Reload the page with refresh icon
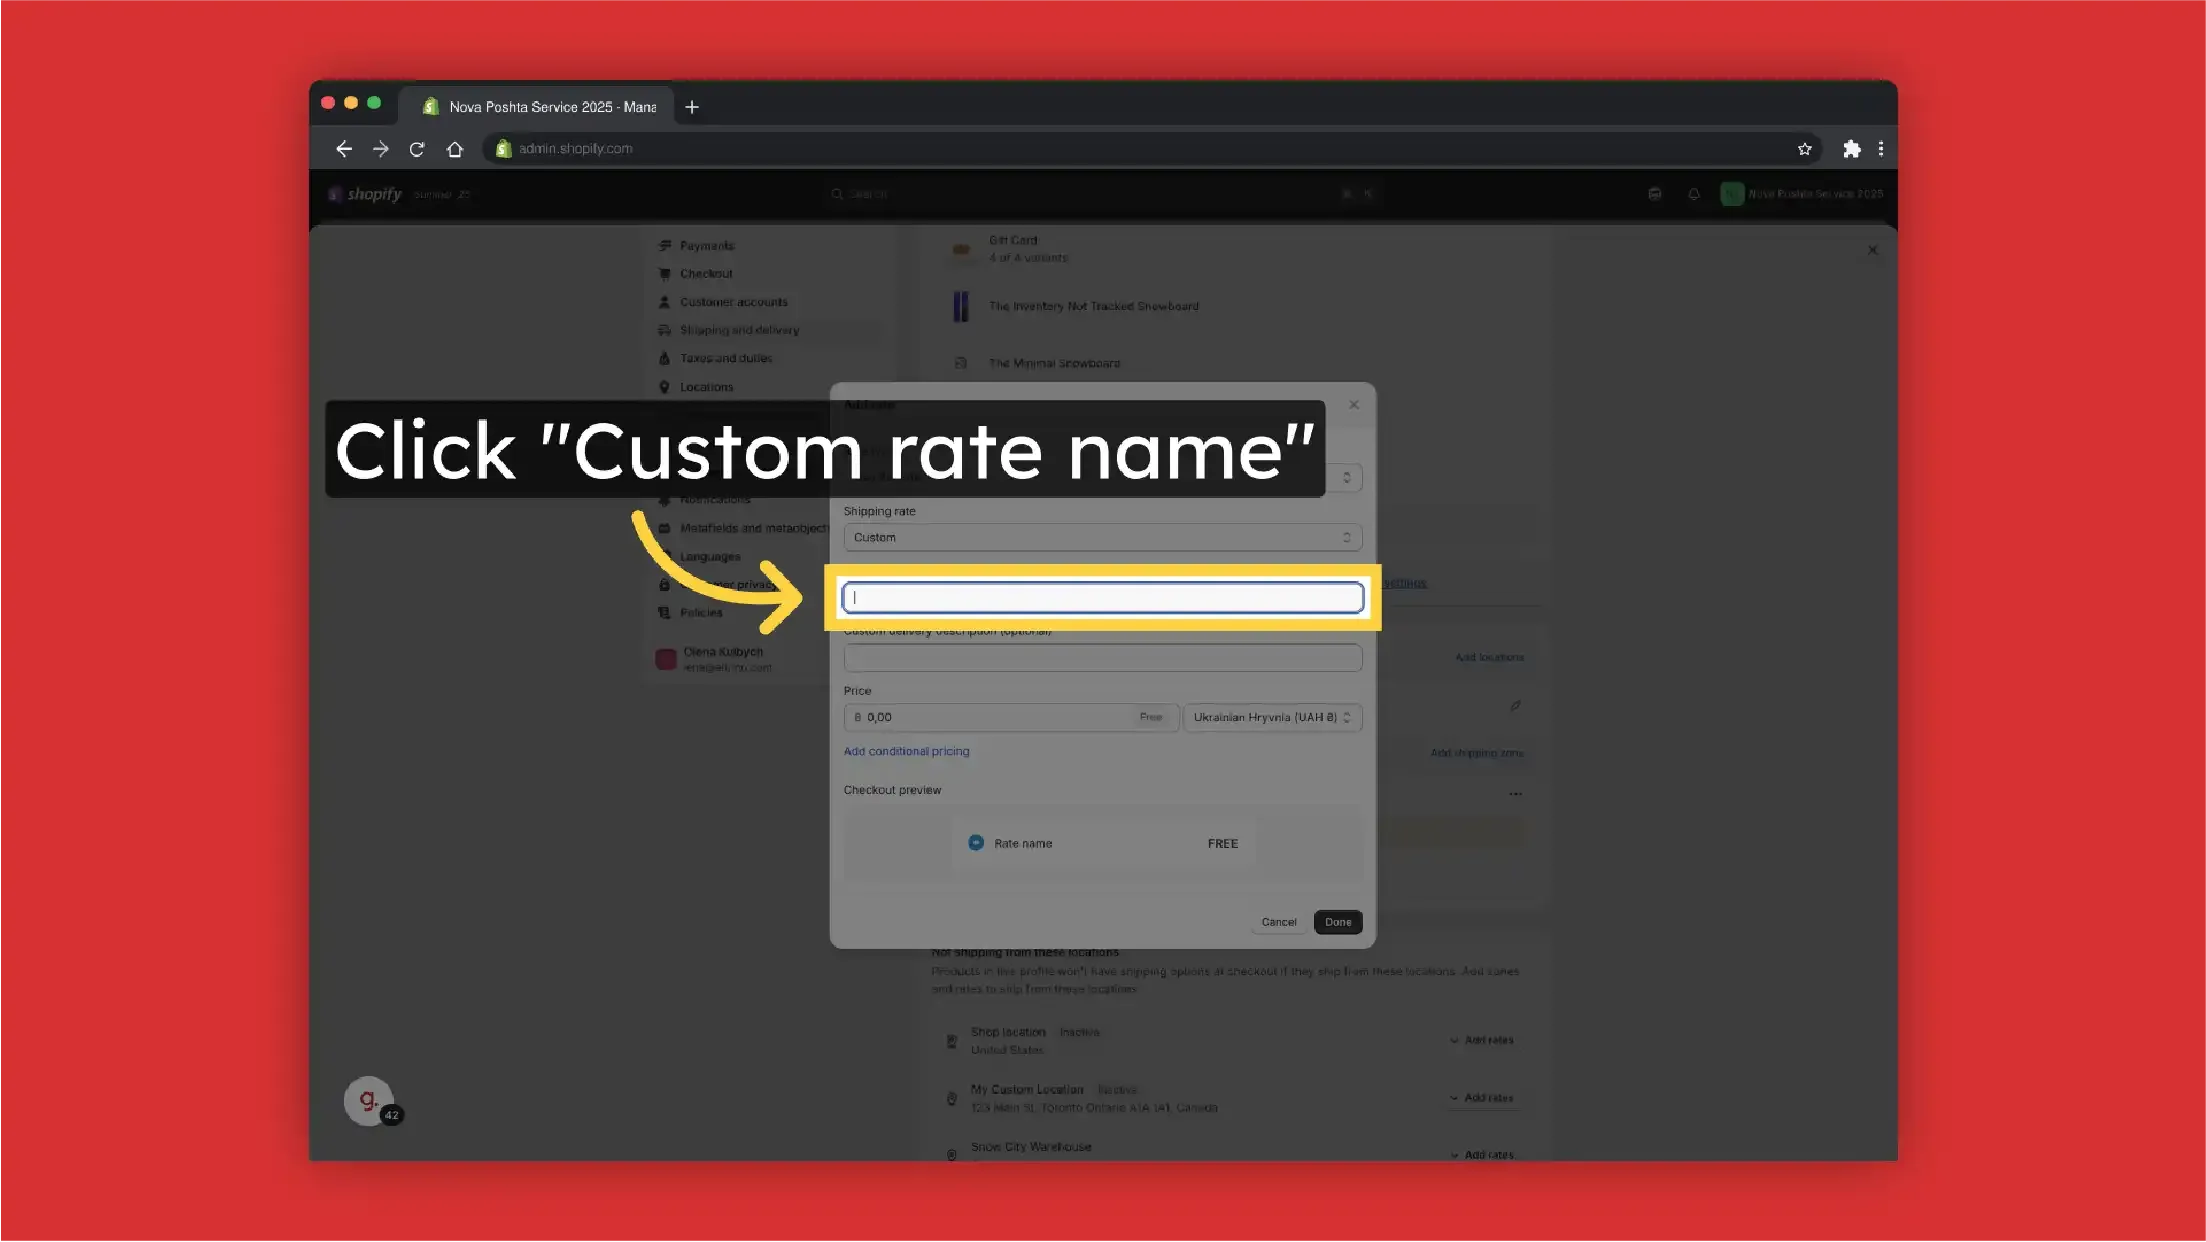 417,149
